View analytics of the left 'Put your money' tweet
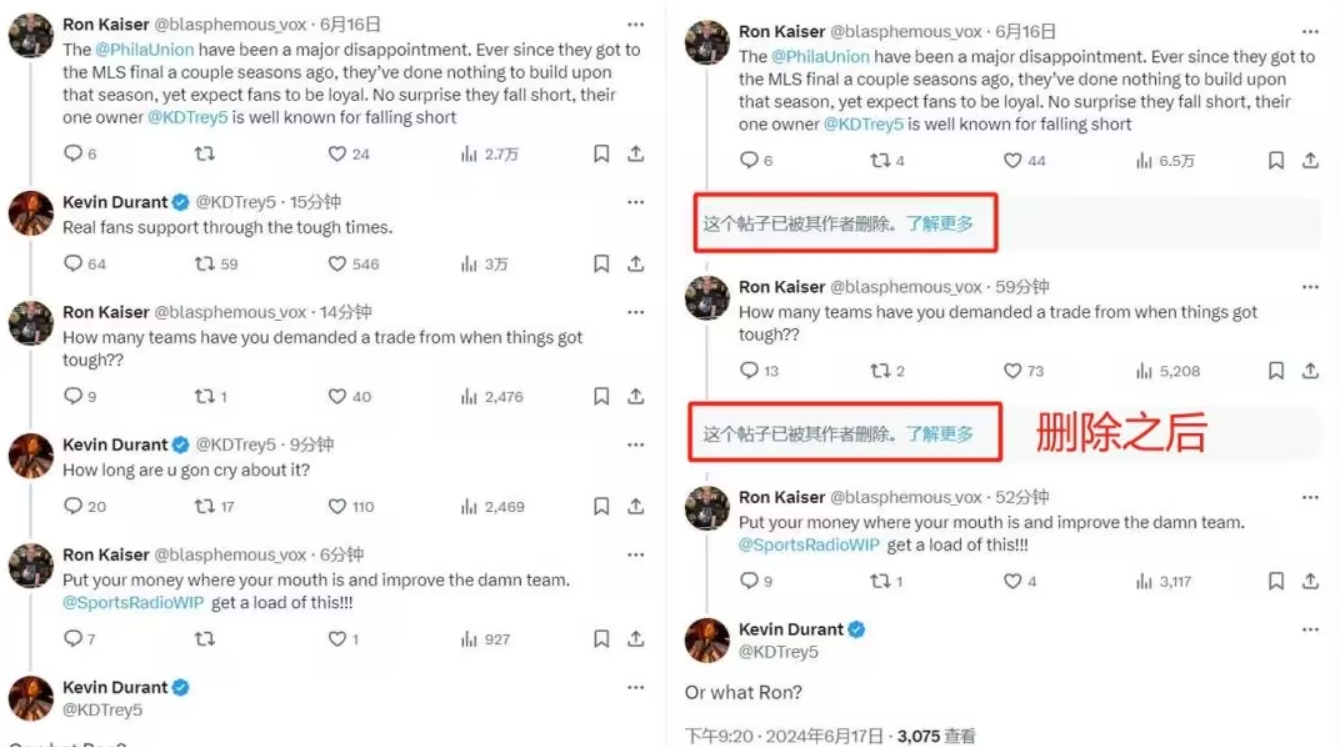The width and height of the screenshot is (1341, 747). [469, 639]
